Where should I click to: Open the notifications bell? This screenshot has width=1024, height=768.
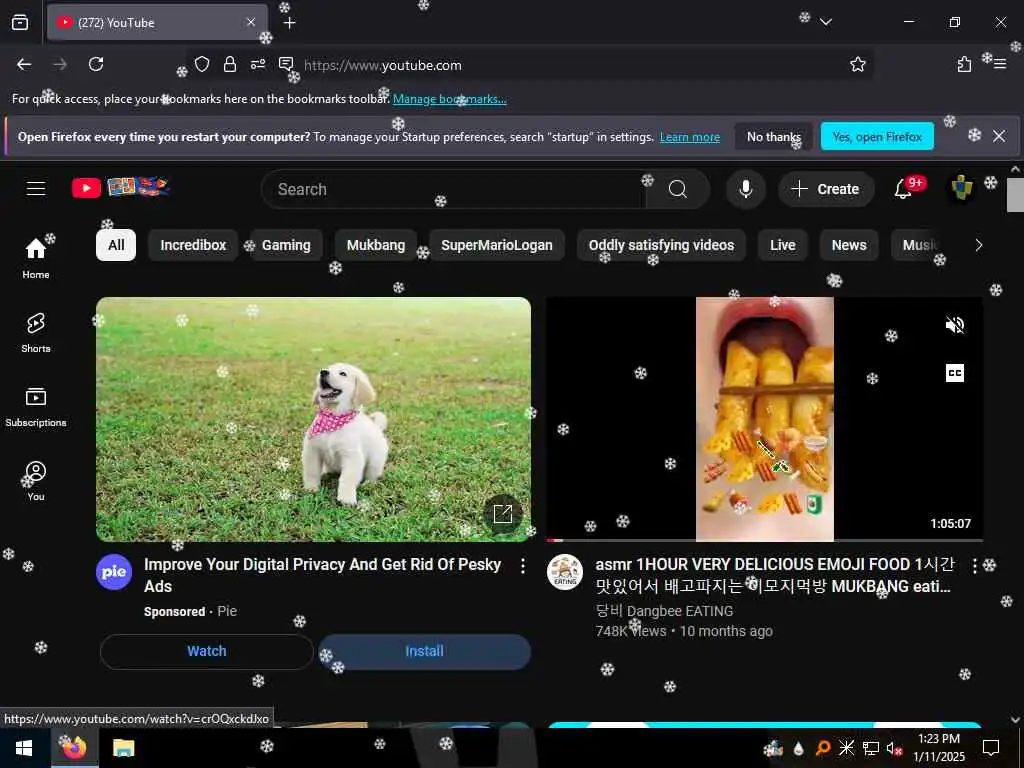click(x=903, y=189)
